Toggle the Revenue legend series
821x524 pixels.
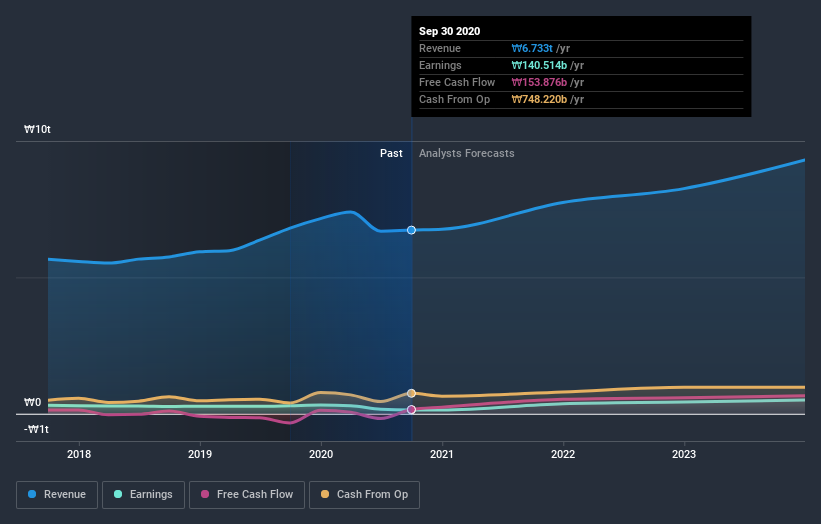coord(57,495)
